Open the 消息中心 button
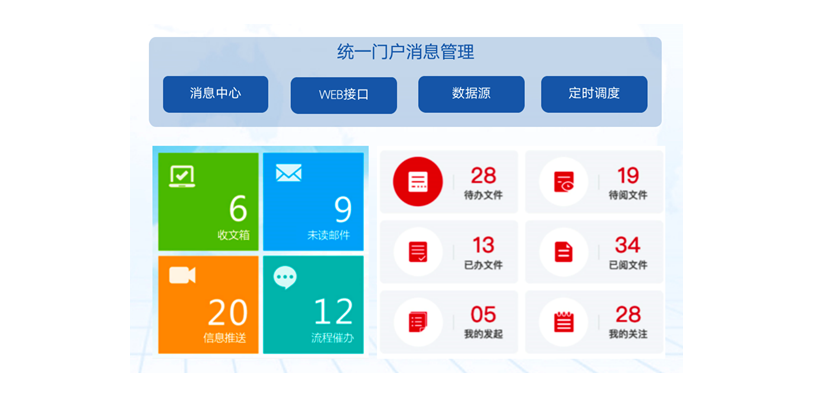The width and height of the screenshot is (814, 398). (215, 94)
